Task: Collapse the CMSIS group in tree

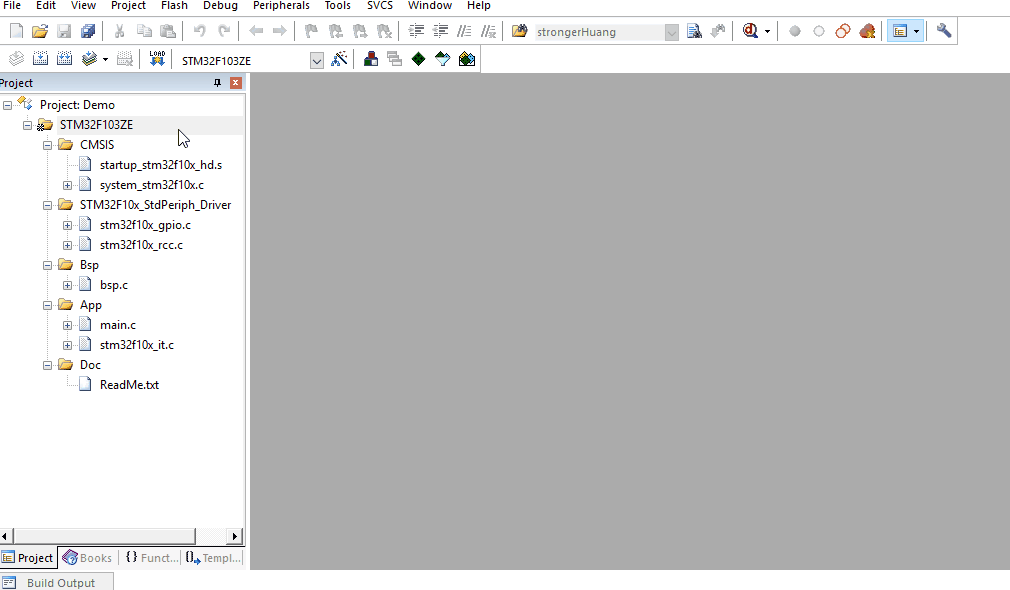Action: 48,145
